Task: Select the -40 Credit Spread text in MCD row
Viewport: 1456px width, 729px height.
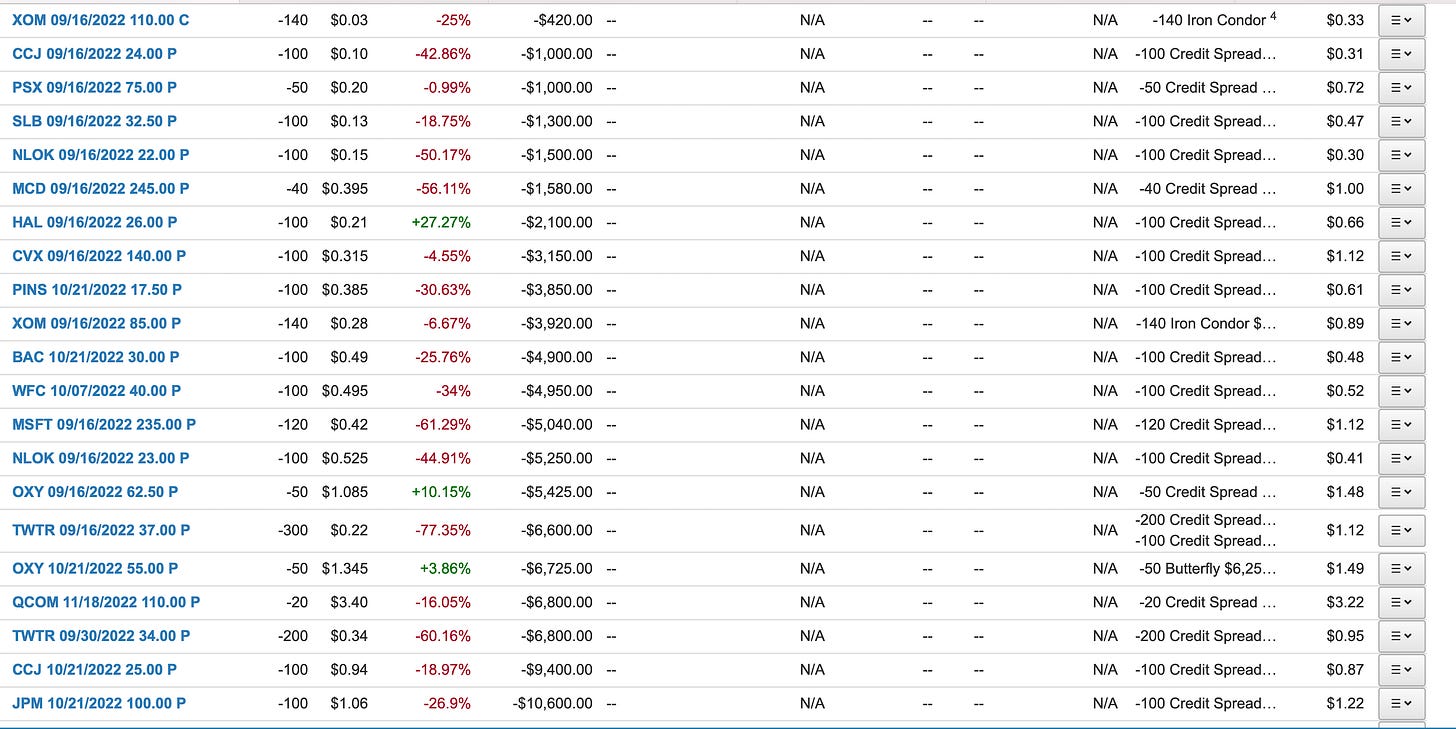Action: [1208, 189]
